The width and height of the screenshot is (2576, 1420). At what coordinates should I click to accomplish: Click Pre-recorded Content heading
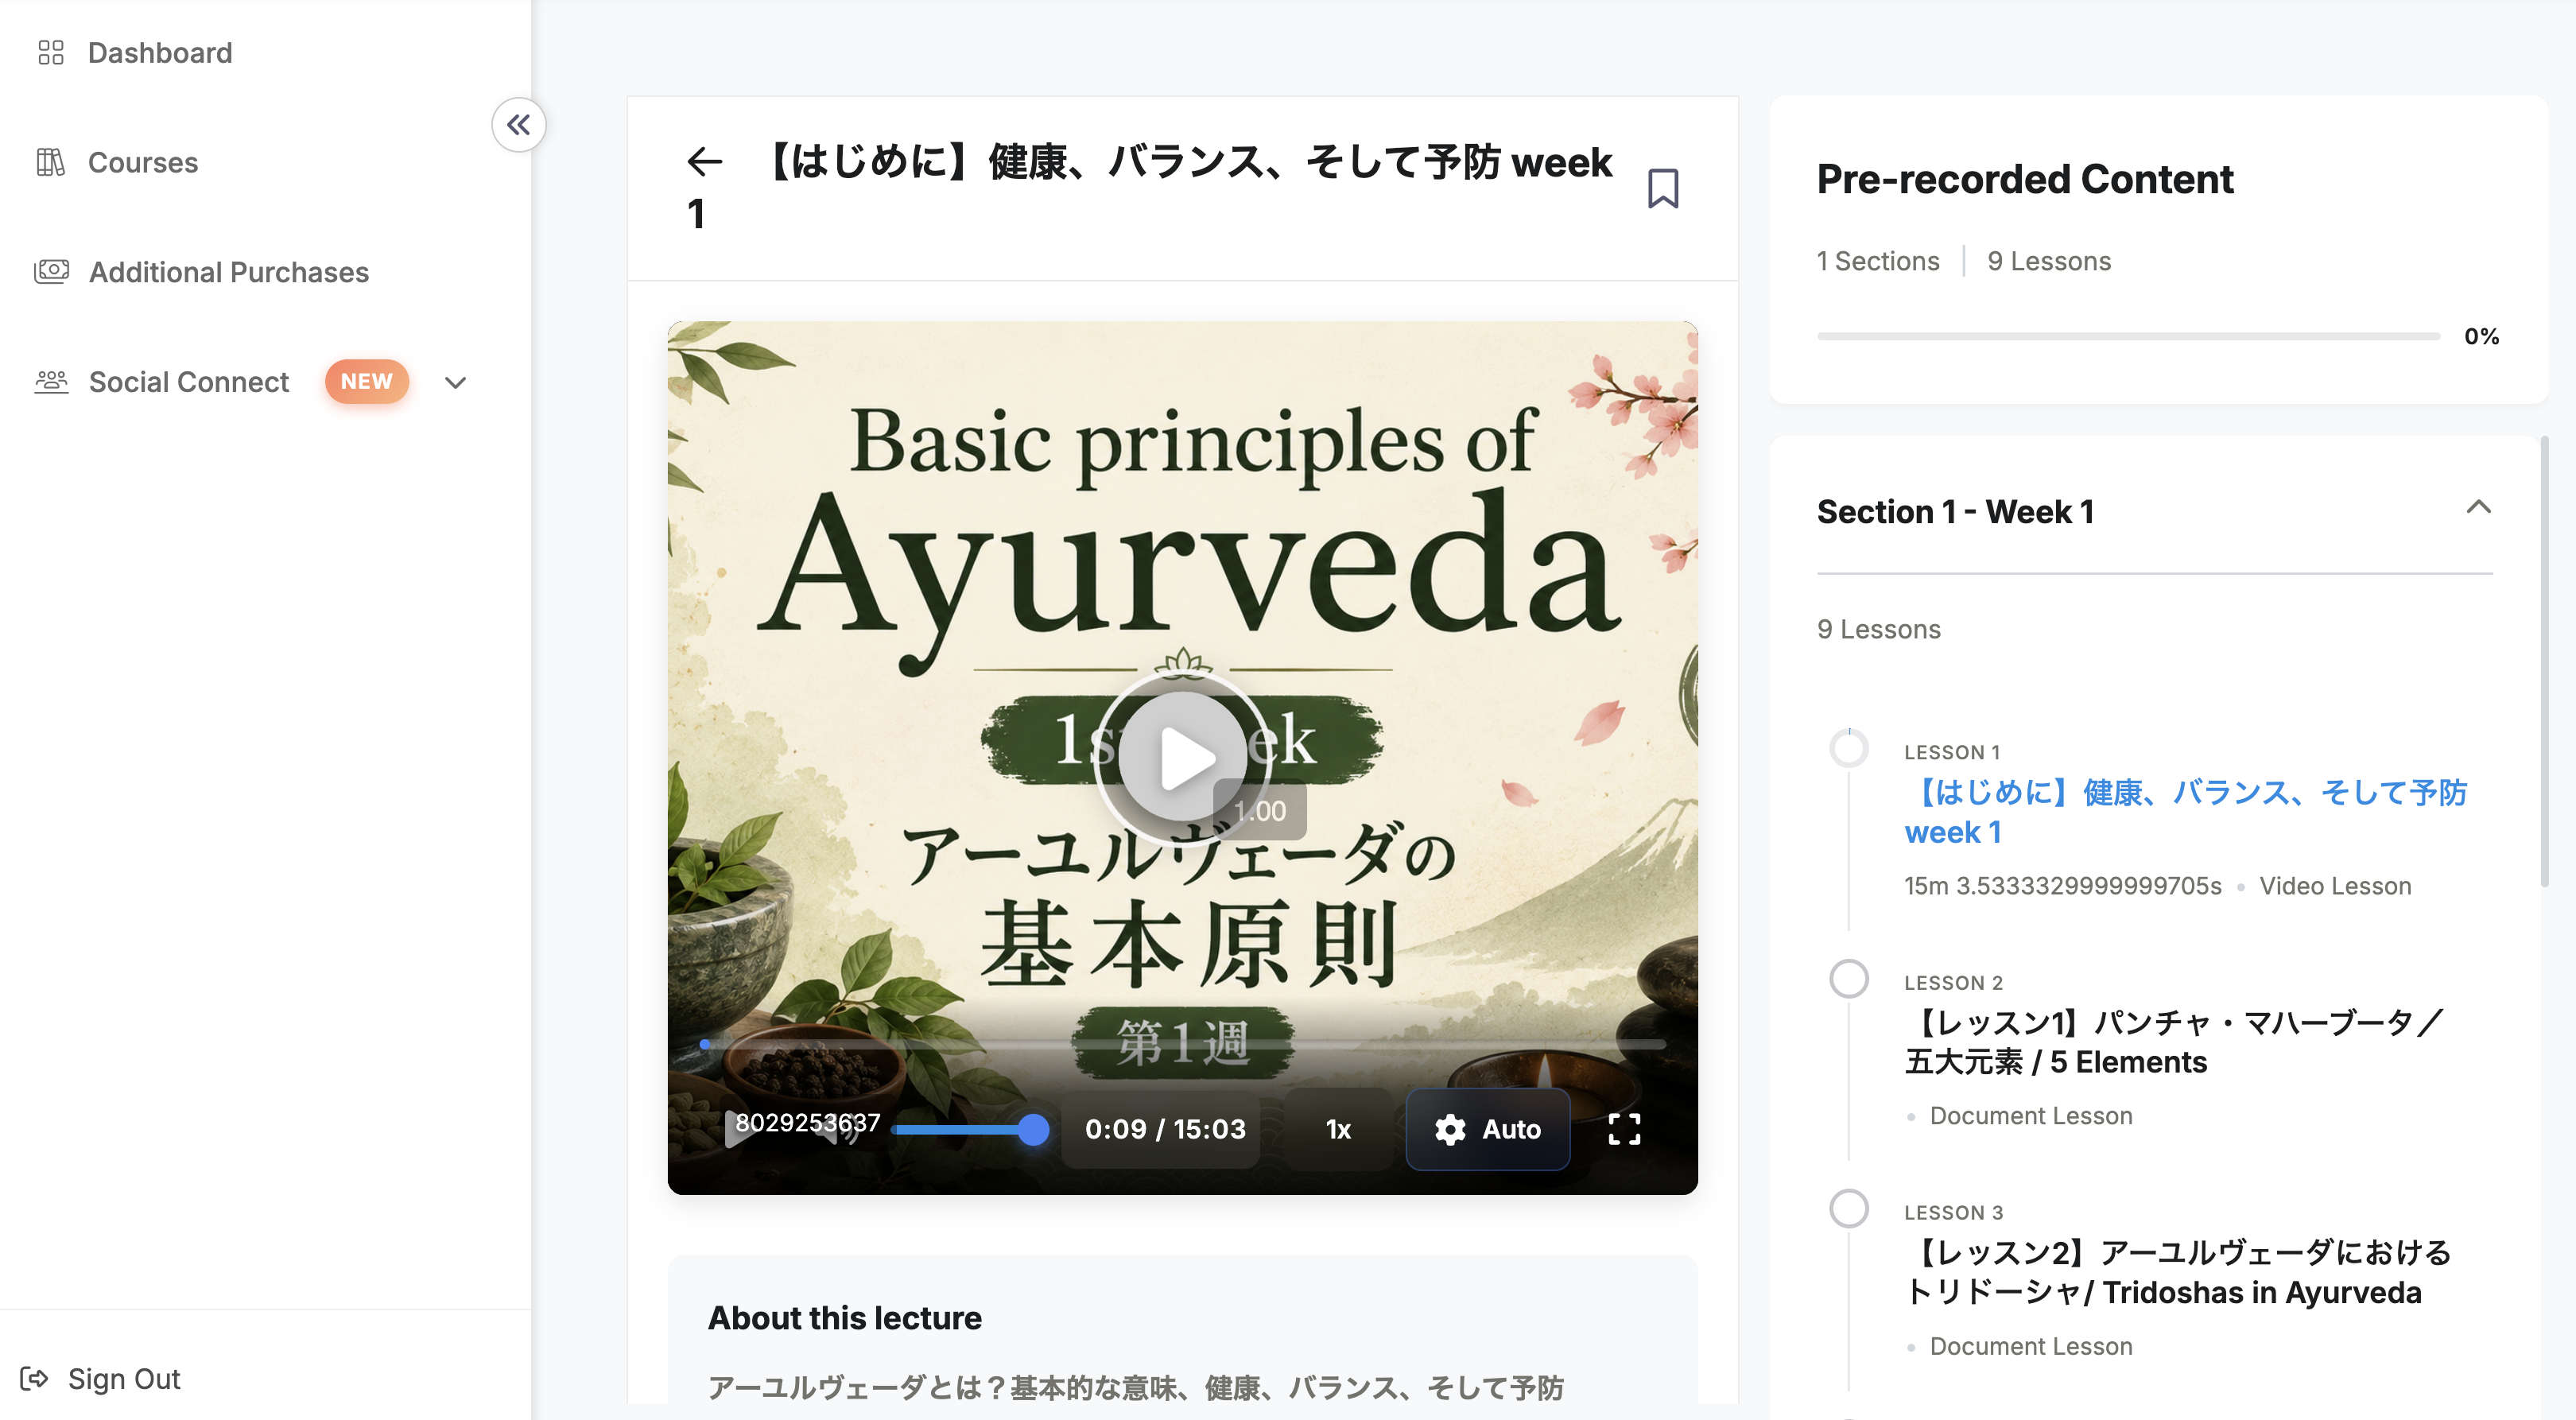pyautogui.click(x=2025, y=179)
